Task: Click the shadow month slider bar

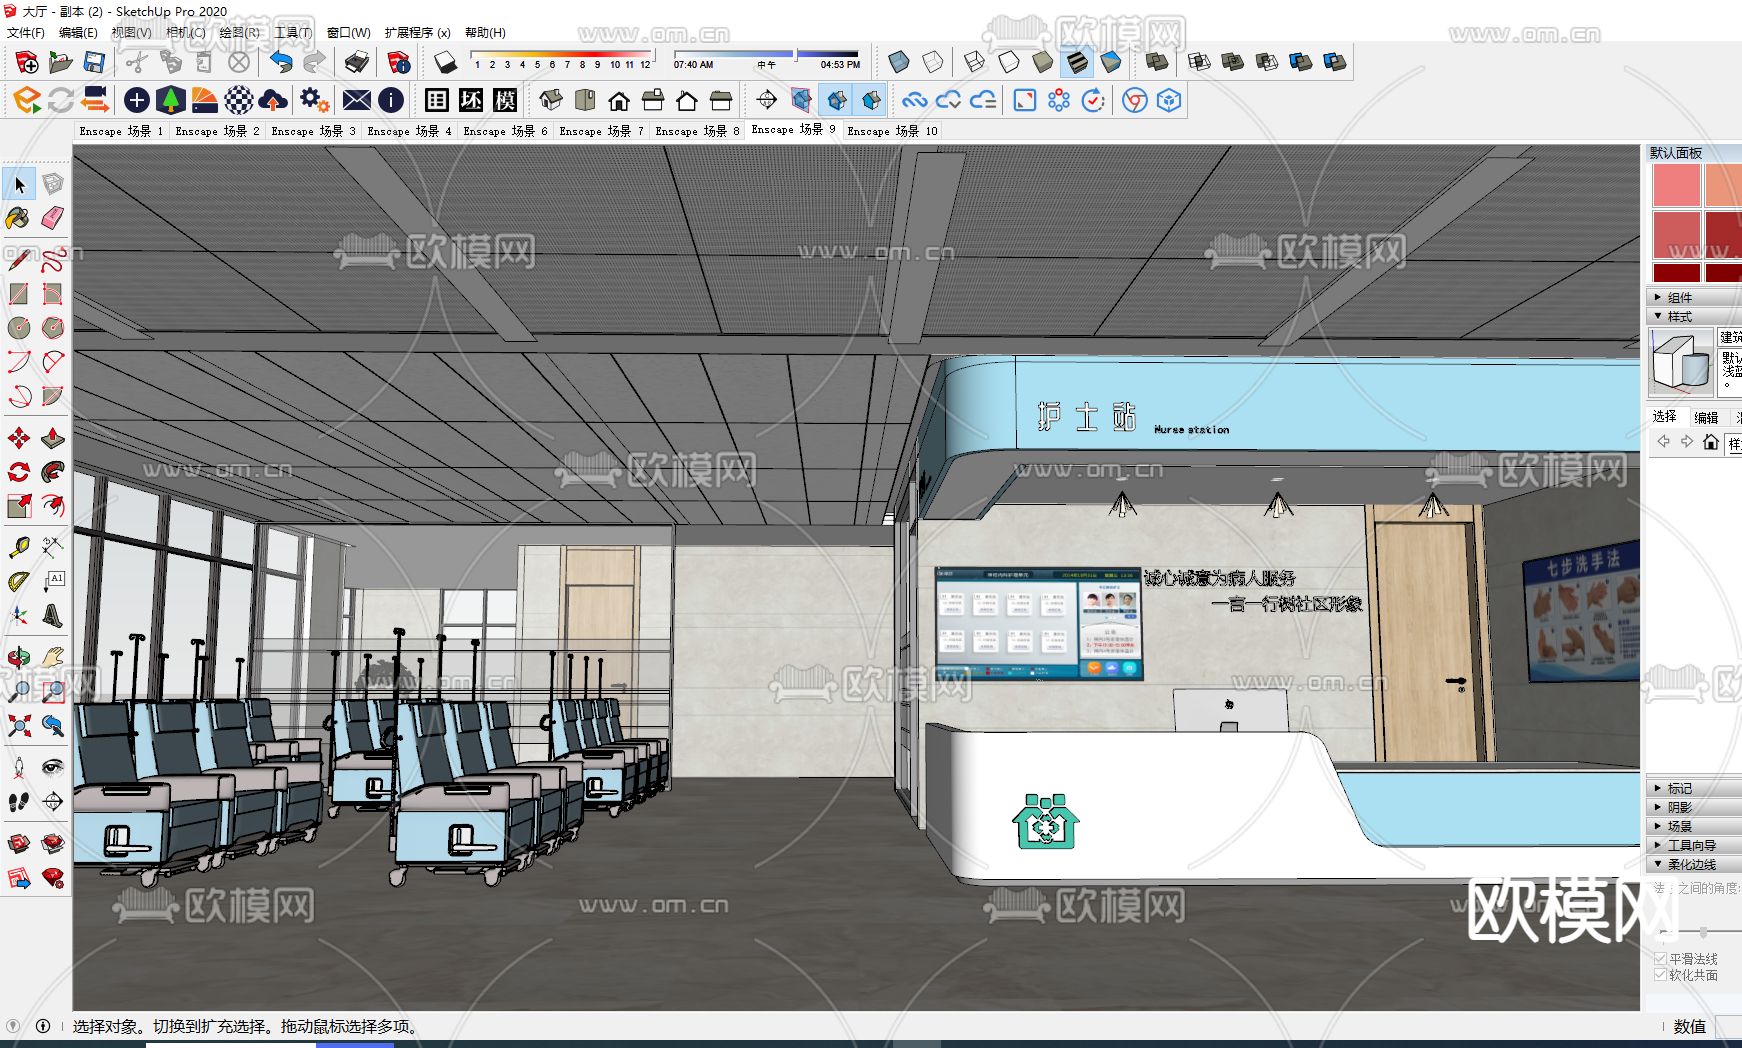Action: [561, 57]
